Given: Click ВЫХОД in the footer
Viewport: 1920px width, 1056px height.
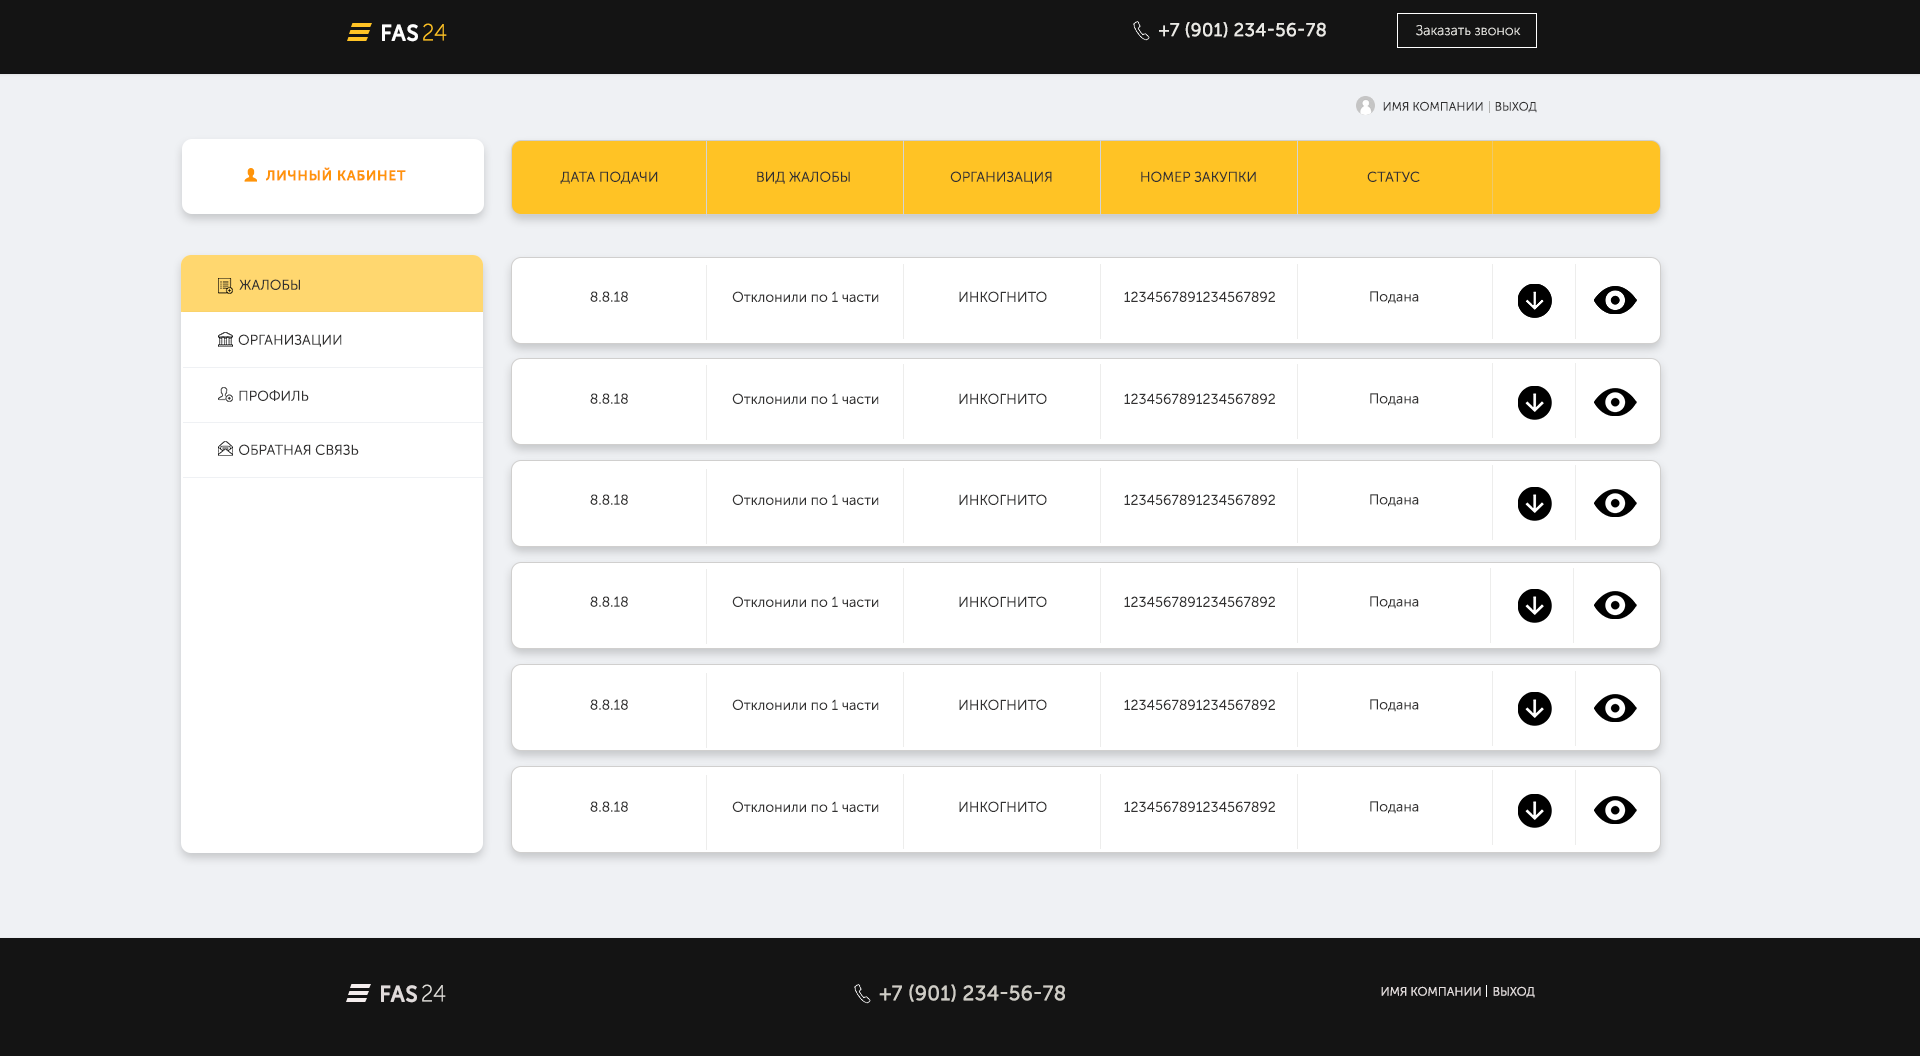Looking at the screenshot, I should pos(1514,991).
